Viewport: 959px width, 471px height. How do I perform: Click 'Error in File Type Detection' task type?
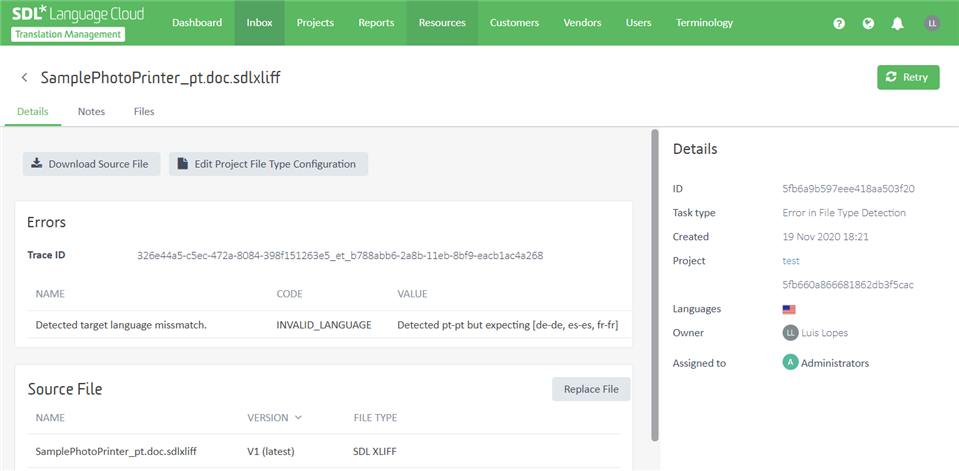[x=844, y=213]
